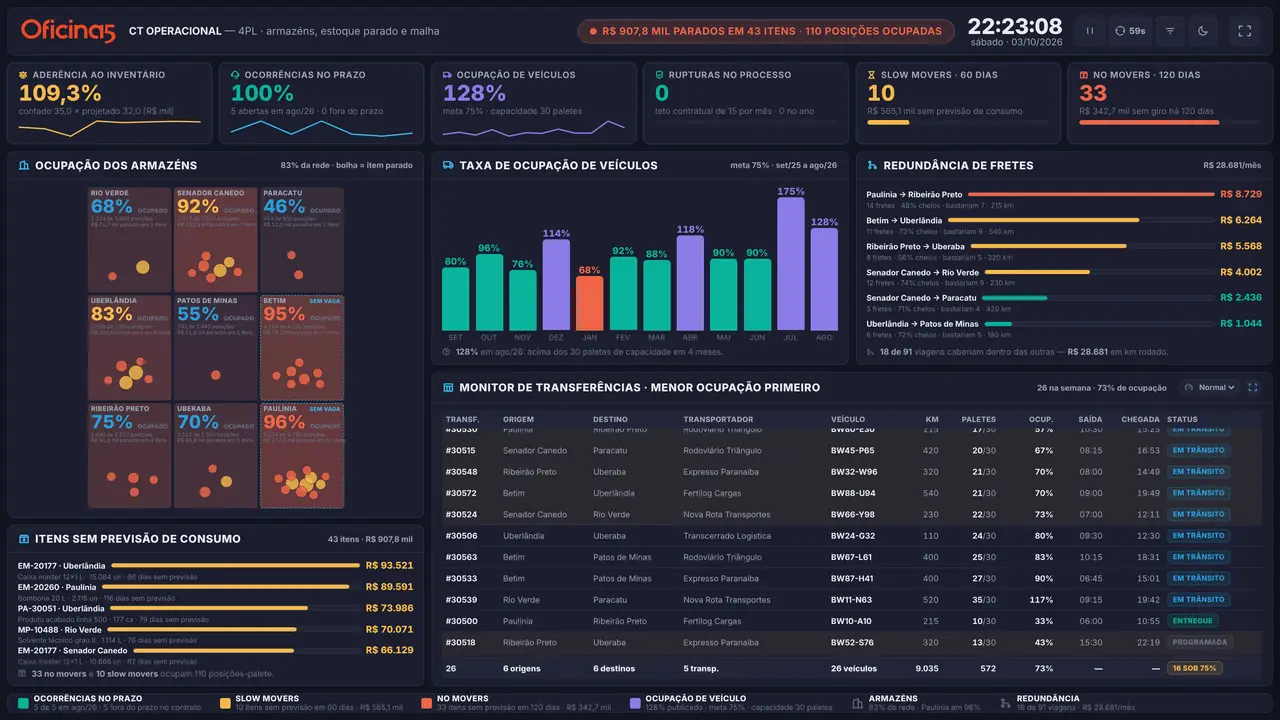This screenshot has height=720, width=1280.
Task: Click the headset icon on Ocorrências no Prazo
Action: tap(236, 75)
